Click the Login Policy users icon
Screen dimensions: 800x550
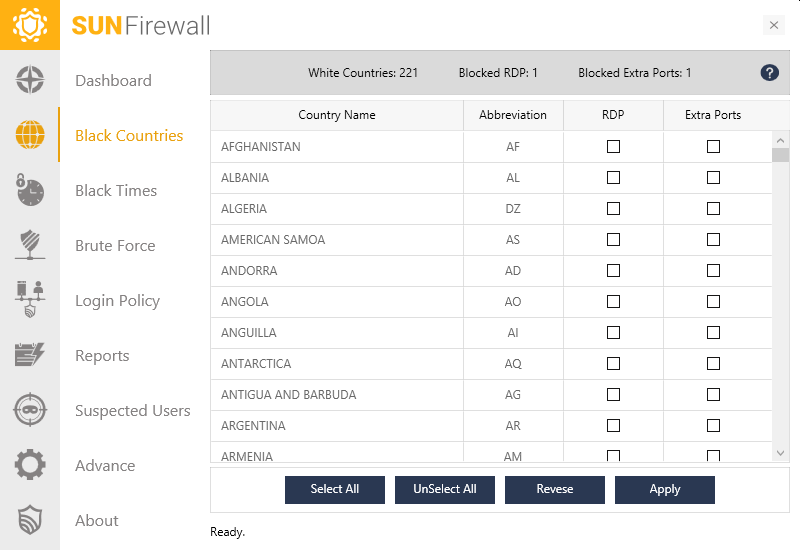[x=30, y=300]
